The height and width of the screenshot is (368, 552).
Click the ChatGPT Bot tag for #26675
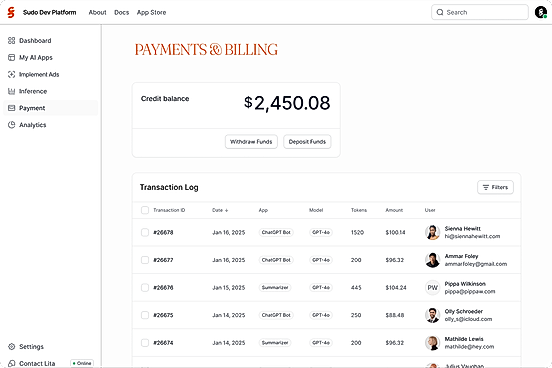tap(276, 315)
